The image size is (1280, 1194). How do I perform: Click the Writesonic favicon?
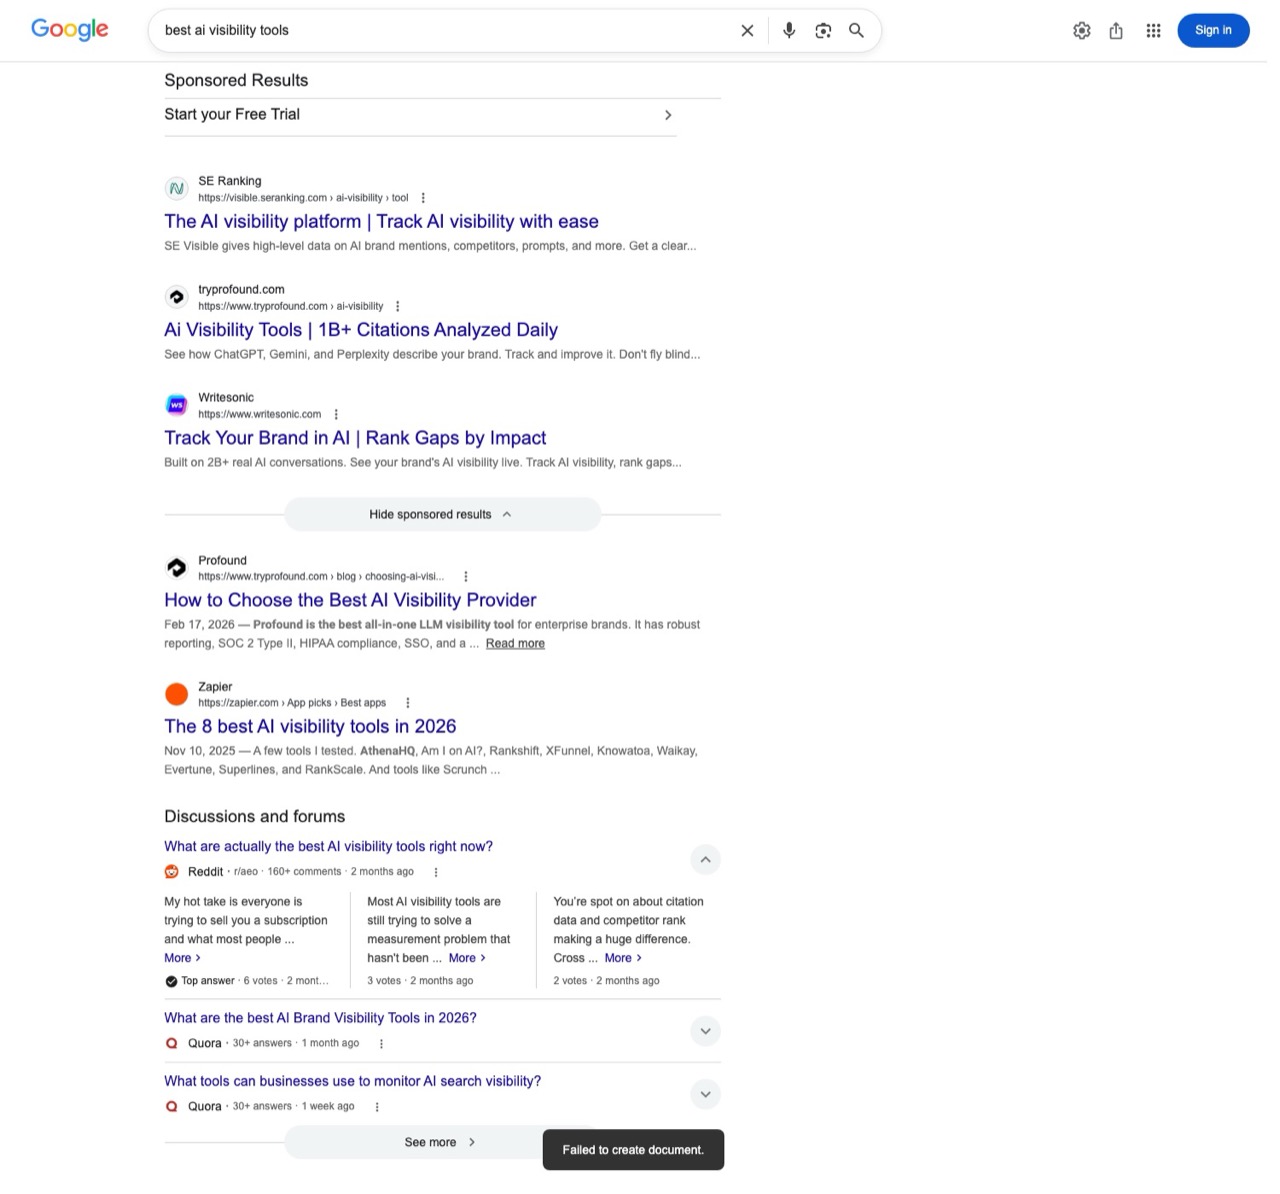coord(176,405)
